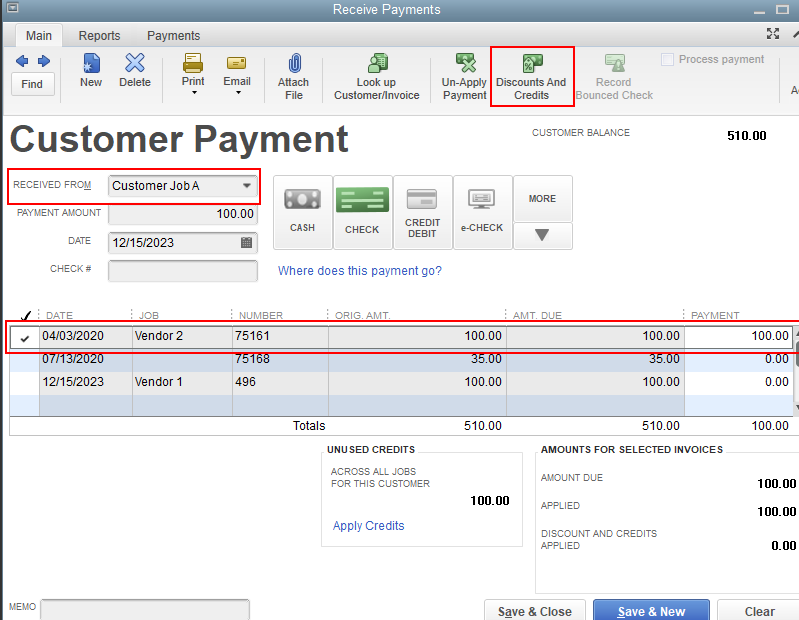Open the window control menu icon
Viewport: 799px width, 620px height.
click(12, 8)
